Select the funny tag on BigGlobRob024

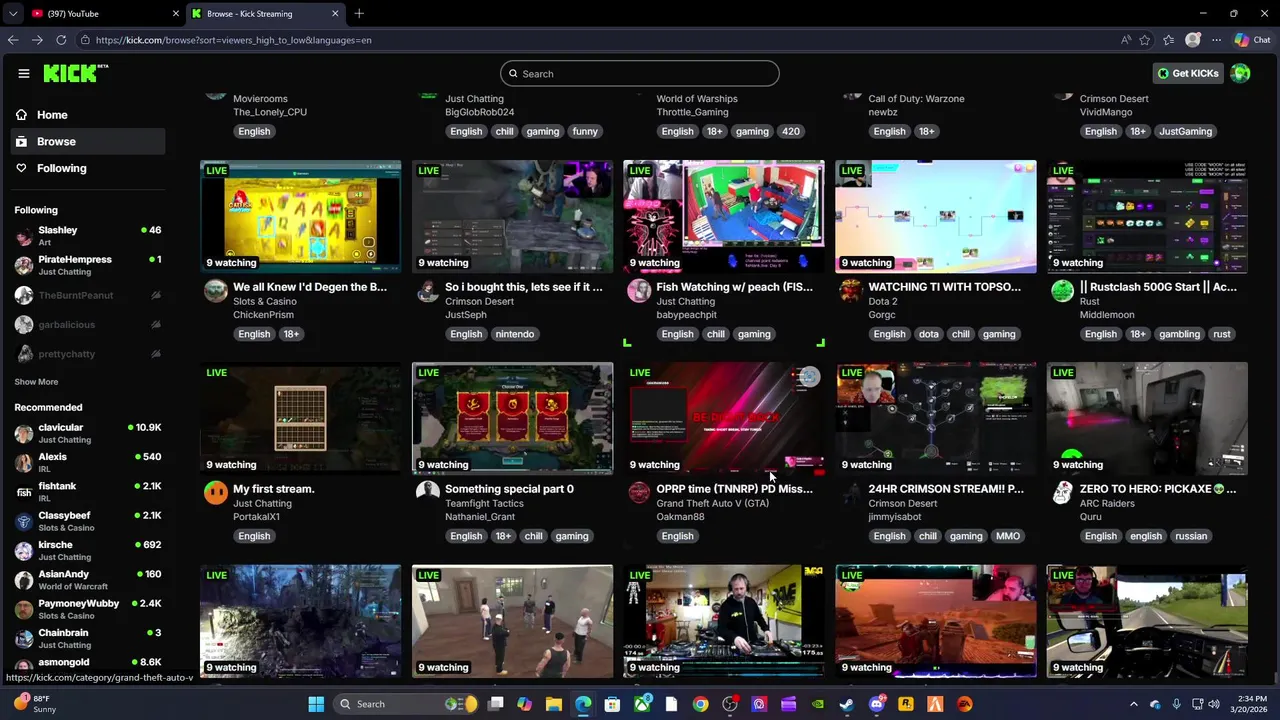tap(585, 131)
